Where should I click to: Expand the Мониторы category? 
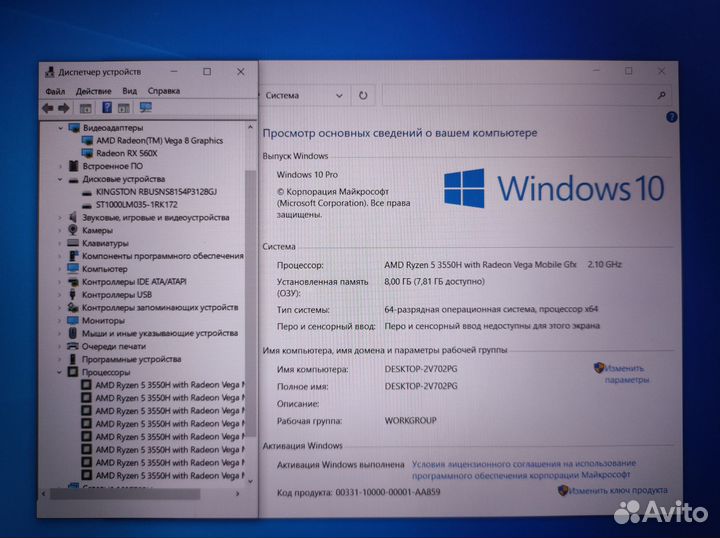59,320
